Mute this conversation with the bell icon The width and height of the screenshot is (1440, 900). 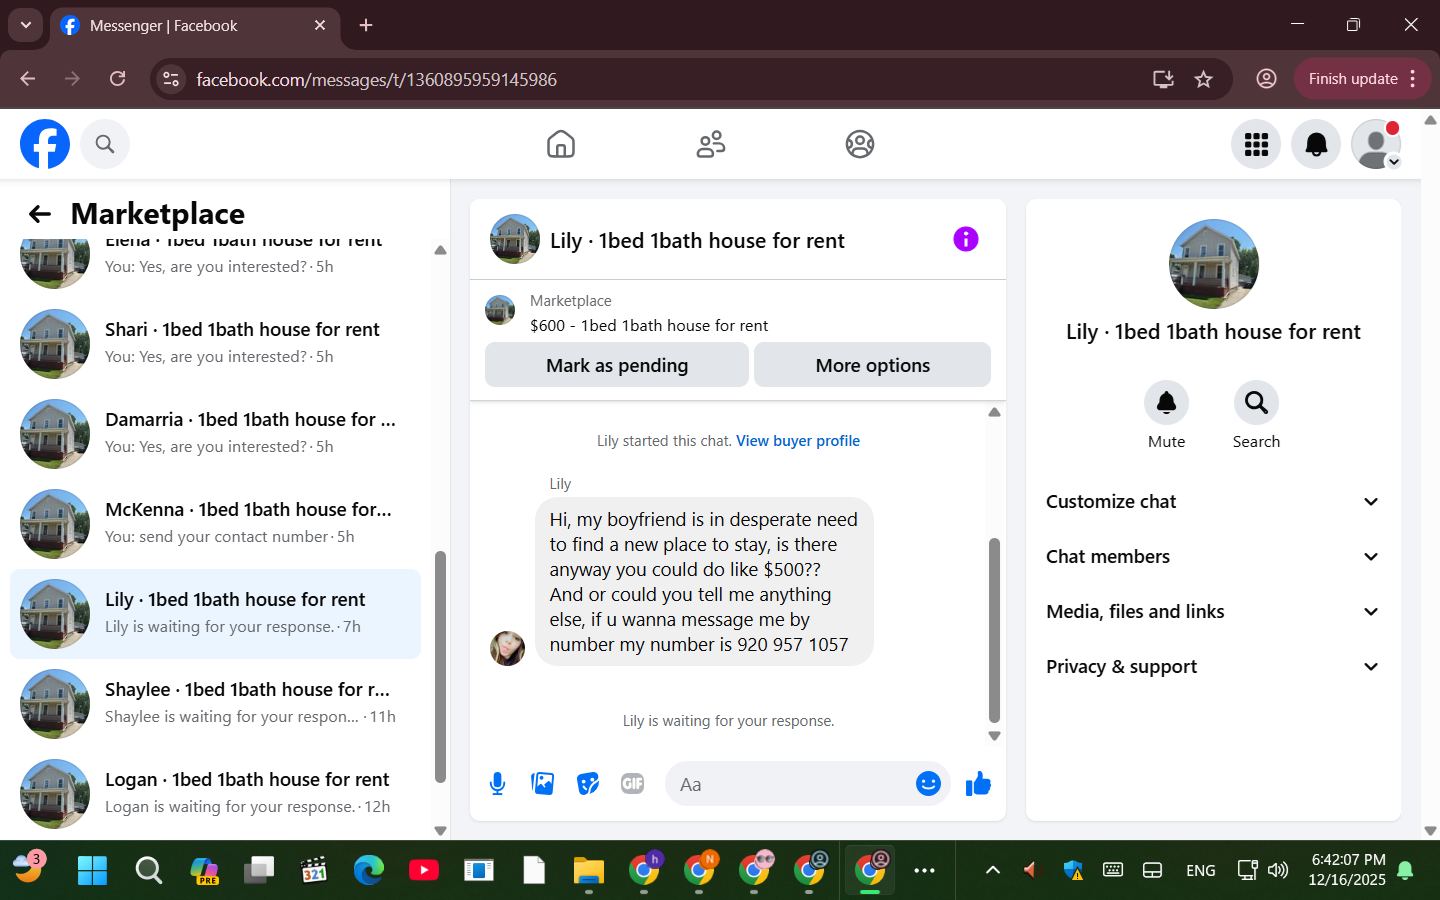[x=1166, y=403]
